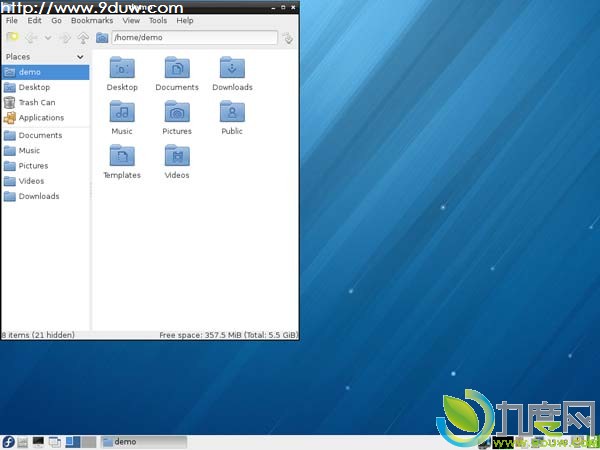Launch the terminal from the taskbar
This screenshot has width=600, height=450.
[38, 441]
